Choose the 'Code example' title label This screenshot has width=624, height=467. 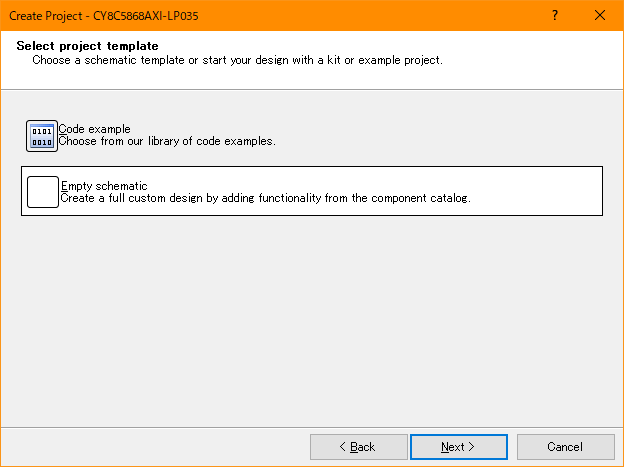click(x=94, y=129)
